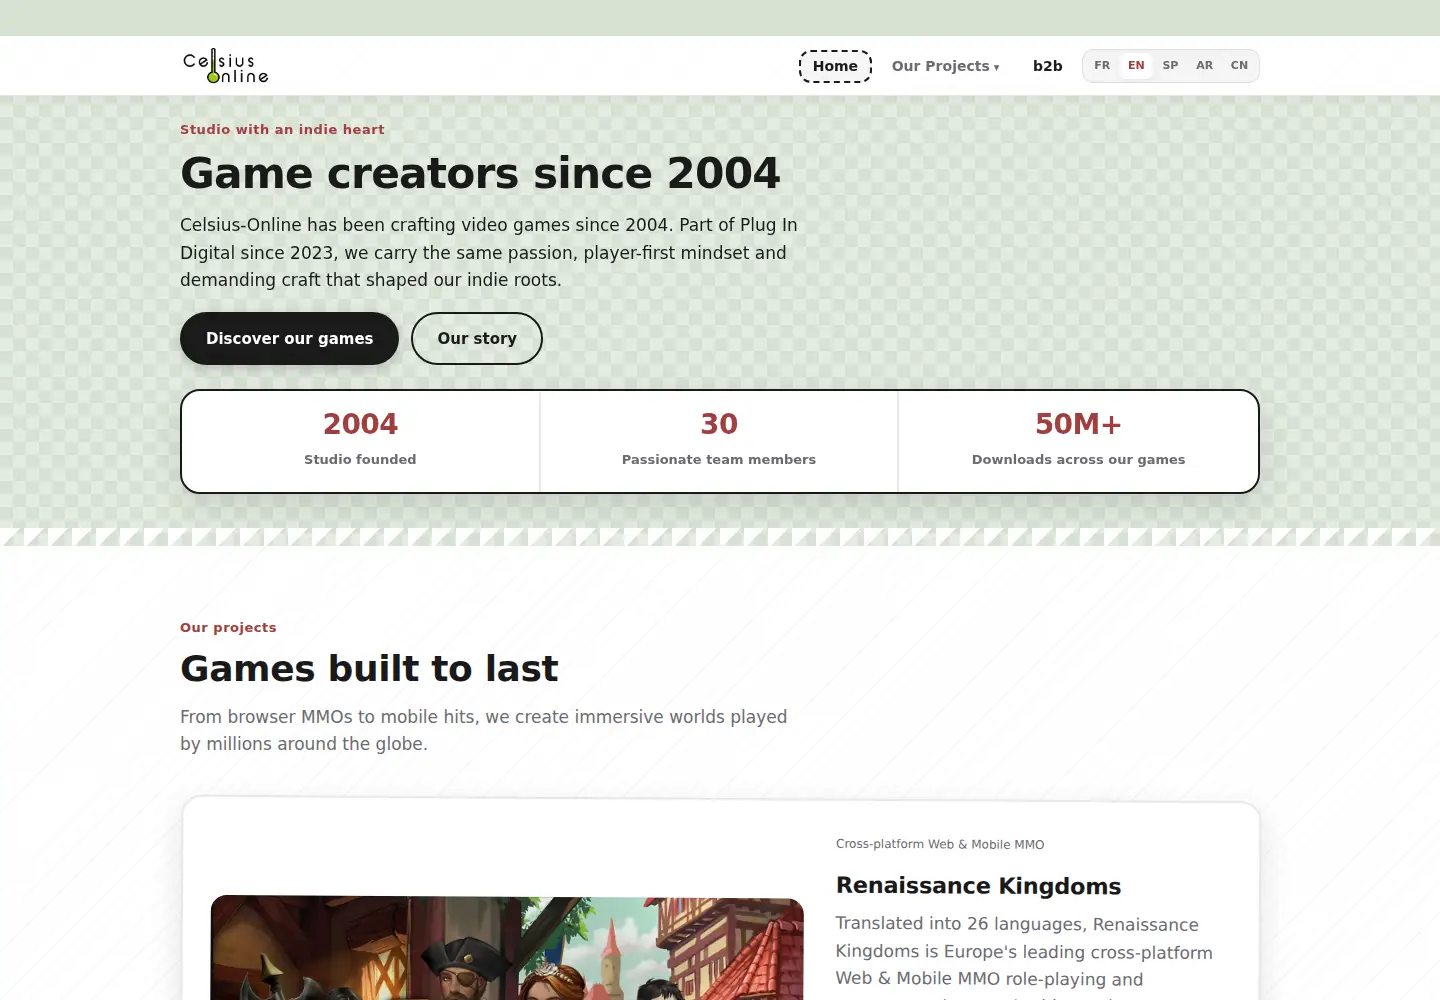The width and height of the screenshot is (1440, 1000).
Task: Switch language to CN
Action: [1239, 66]
